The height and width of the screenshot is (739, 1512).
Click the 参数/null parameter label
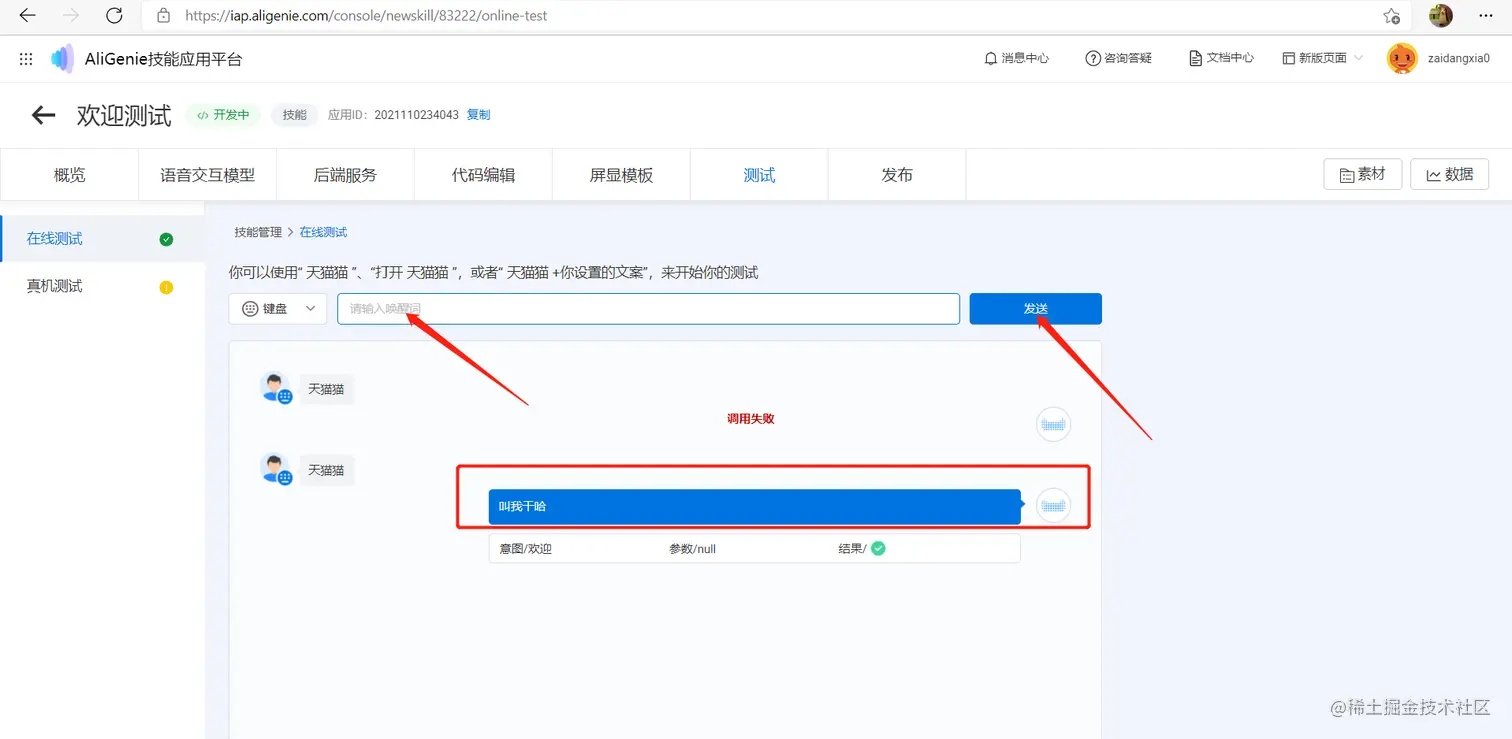click(x=693, y=548)
